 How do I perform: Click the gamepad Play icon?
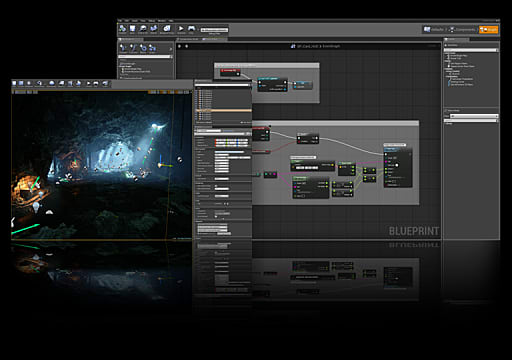191,29
